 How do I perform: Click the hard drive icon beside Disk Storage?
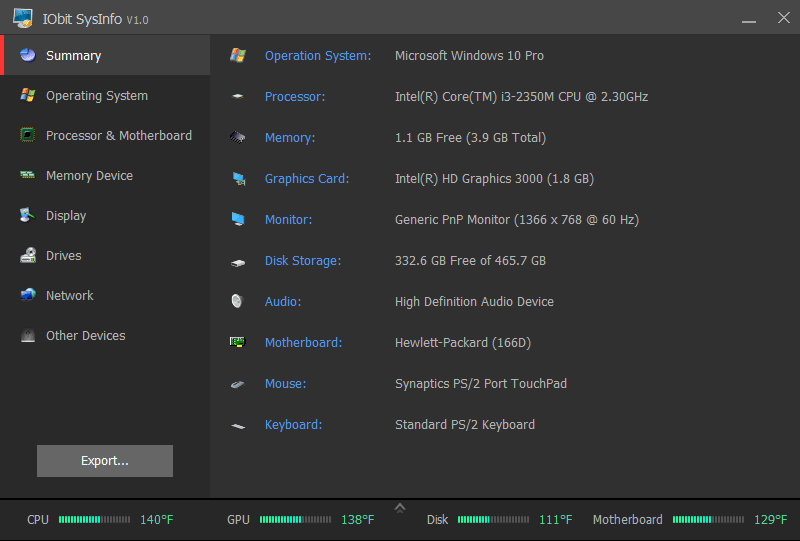(x=238, y=263)
